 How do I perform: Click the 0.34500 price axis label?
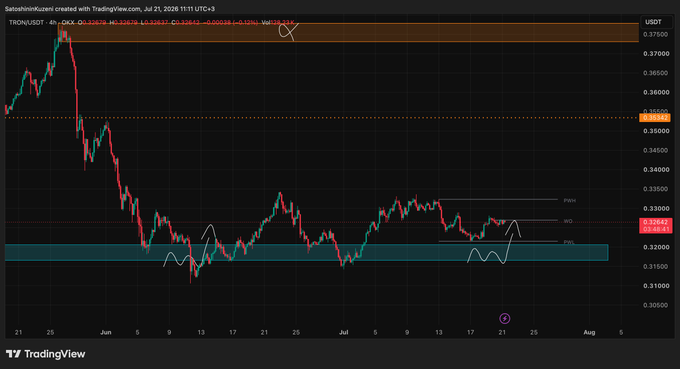point(655,150)
